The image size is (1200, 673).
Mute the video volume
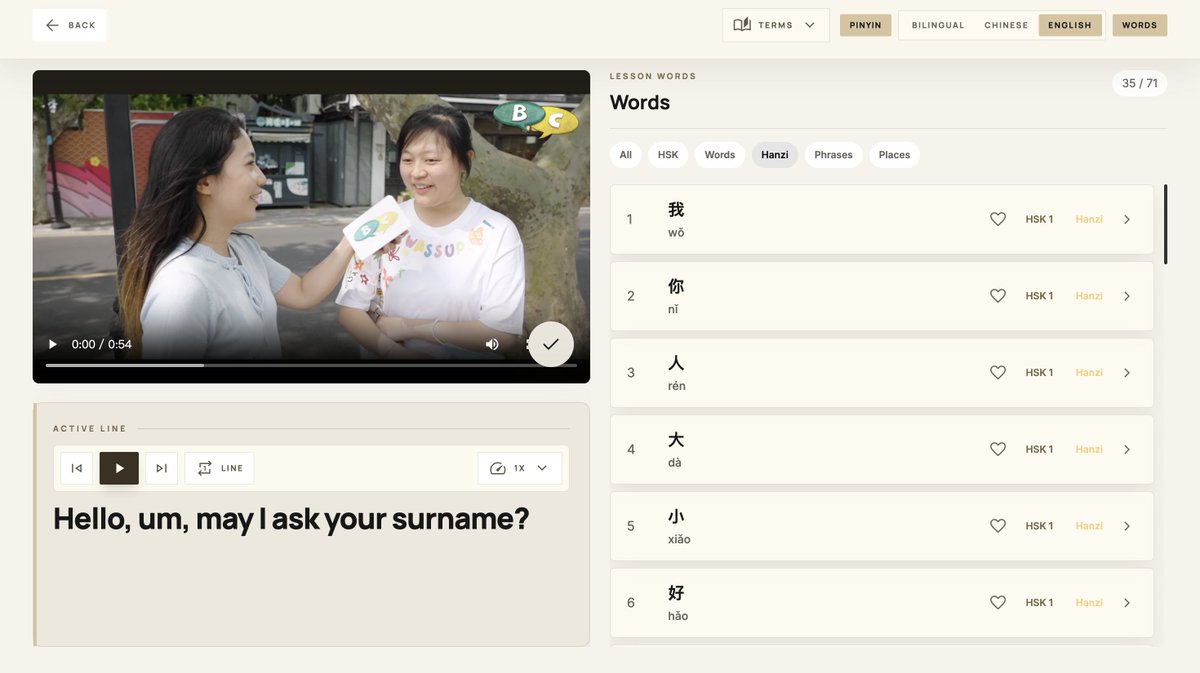coord(492,344)
